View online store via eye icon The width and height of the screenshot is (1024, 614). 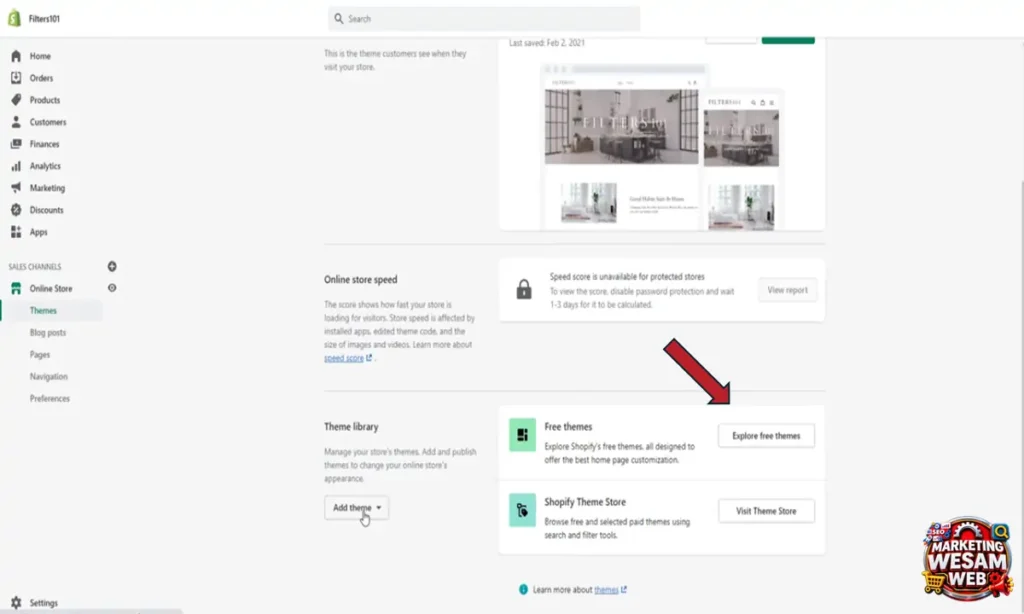point(112,288)
